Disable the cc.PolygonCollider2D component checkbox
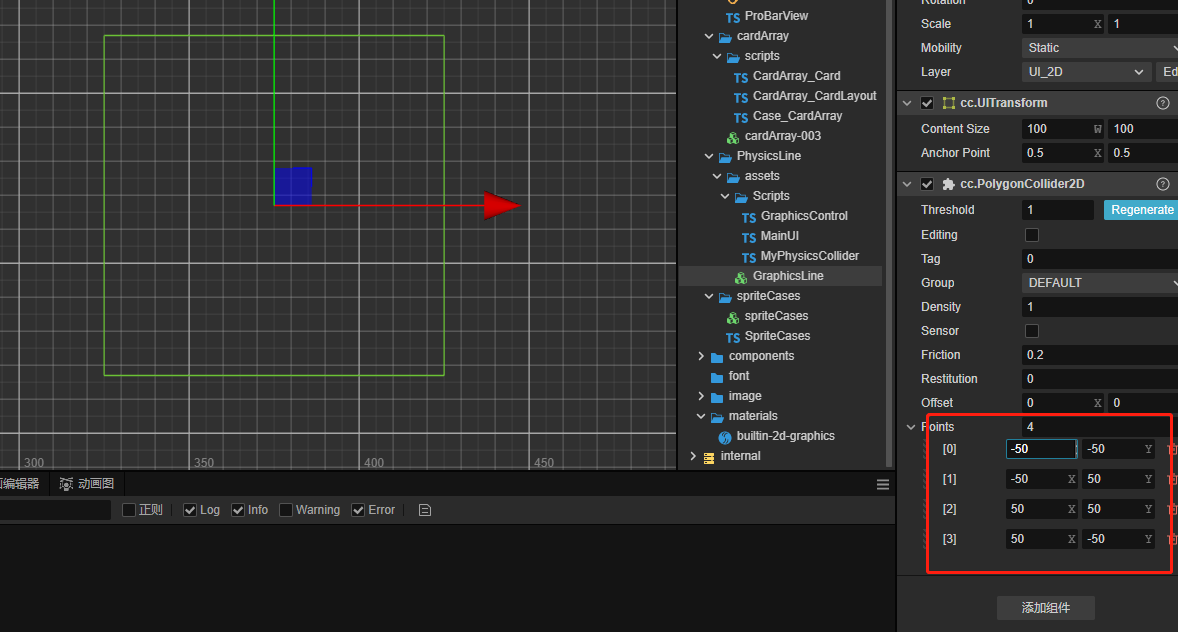This screenshot has width=1178, height=632. pyautogui.click(x=927, y=184)
